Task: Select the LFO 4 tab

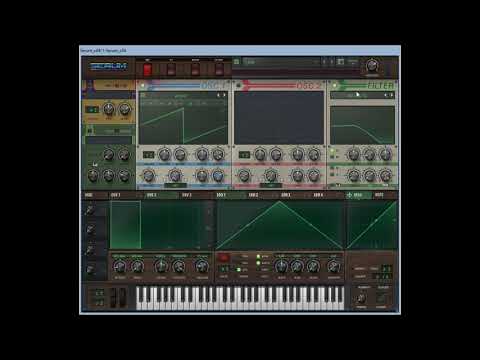Action: click(318, 195)
